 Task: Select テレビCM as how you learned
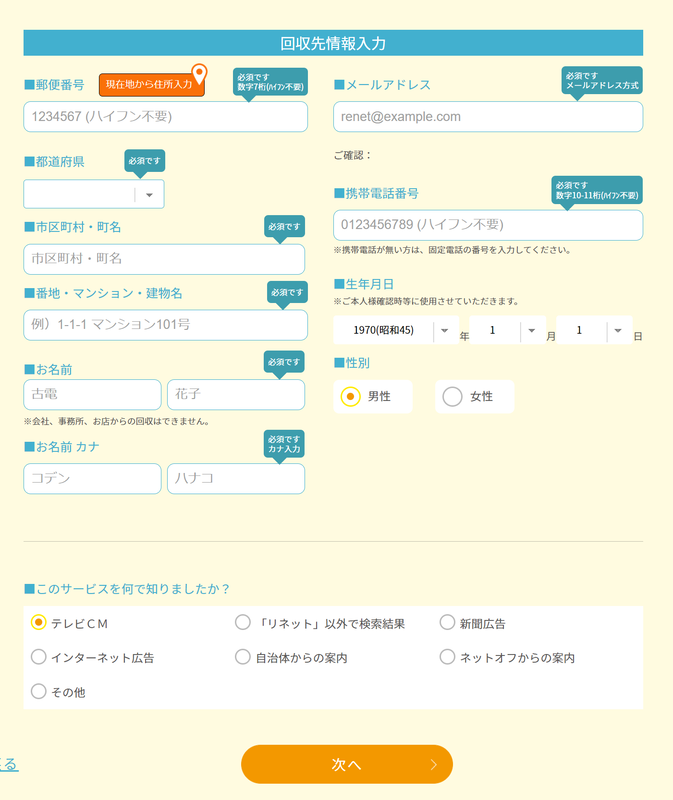[x=38, y=621]
